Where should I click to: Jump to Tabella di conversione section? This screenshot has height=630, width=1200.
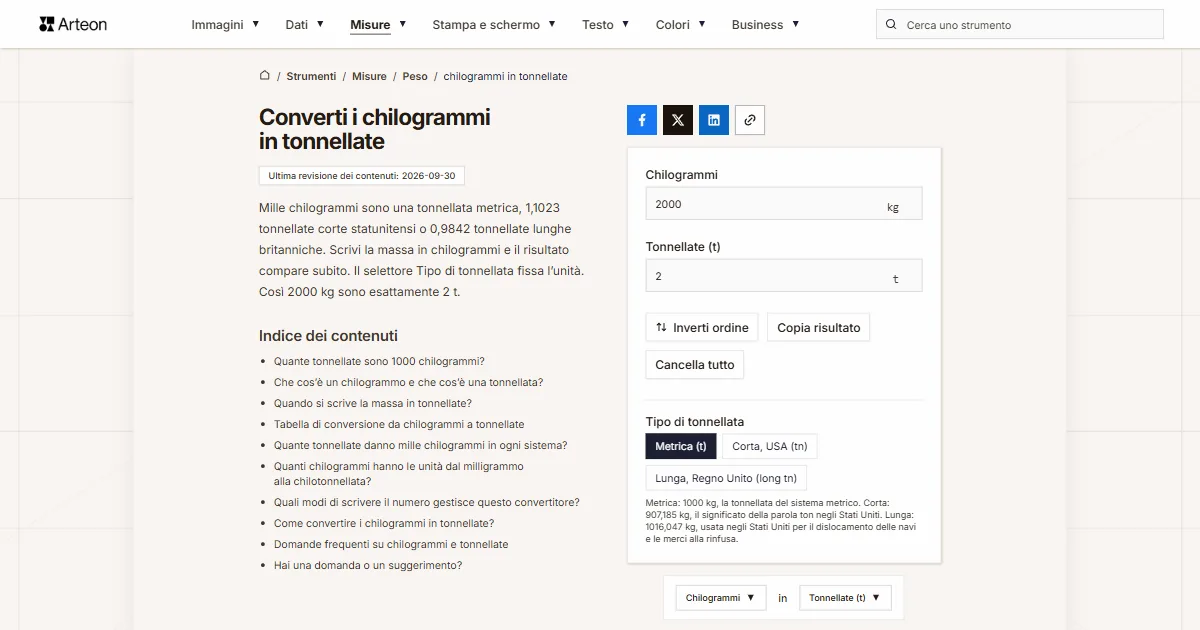pyautogui.click(x=399, y=424)
